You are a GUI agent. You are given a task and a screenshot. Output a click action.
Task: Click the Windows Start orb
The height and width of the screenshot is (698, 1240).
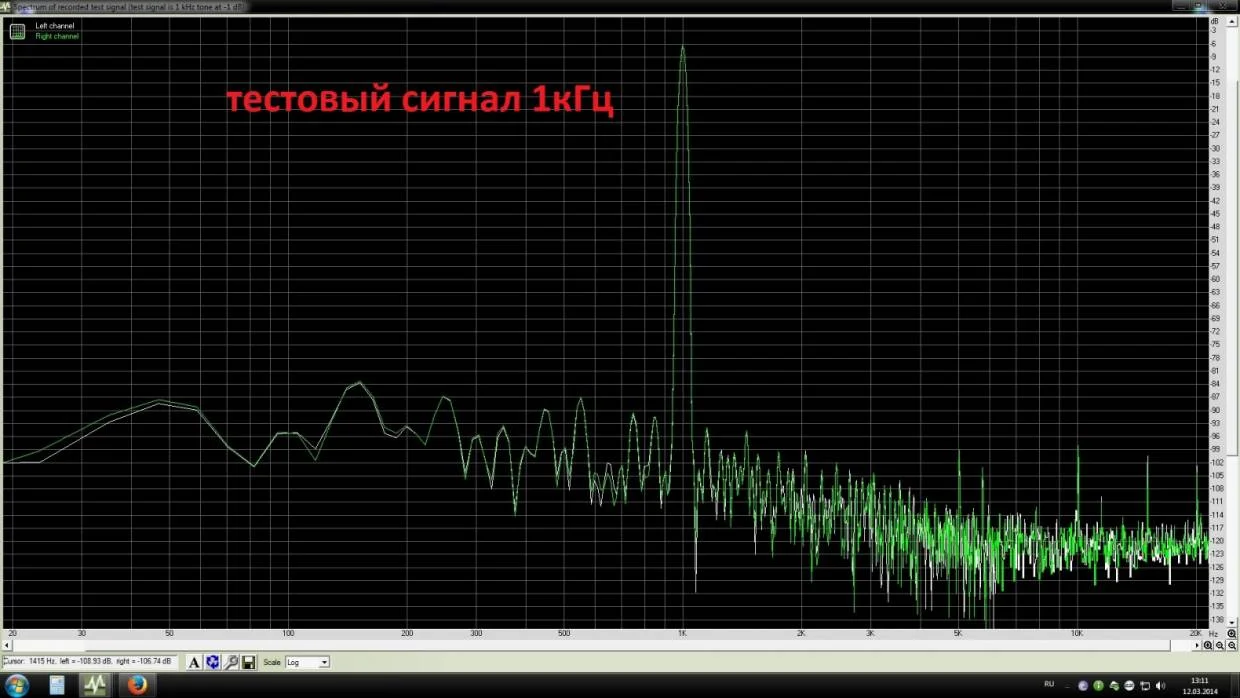(x=17, y=685)
